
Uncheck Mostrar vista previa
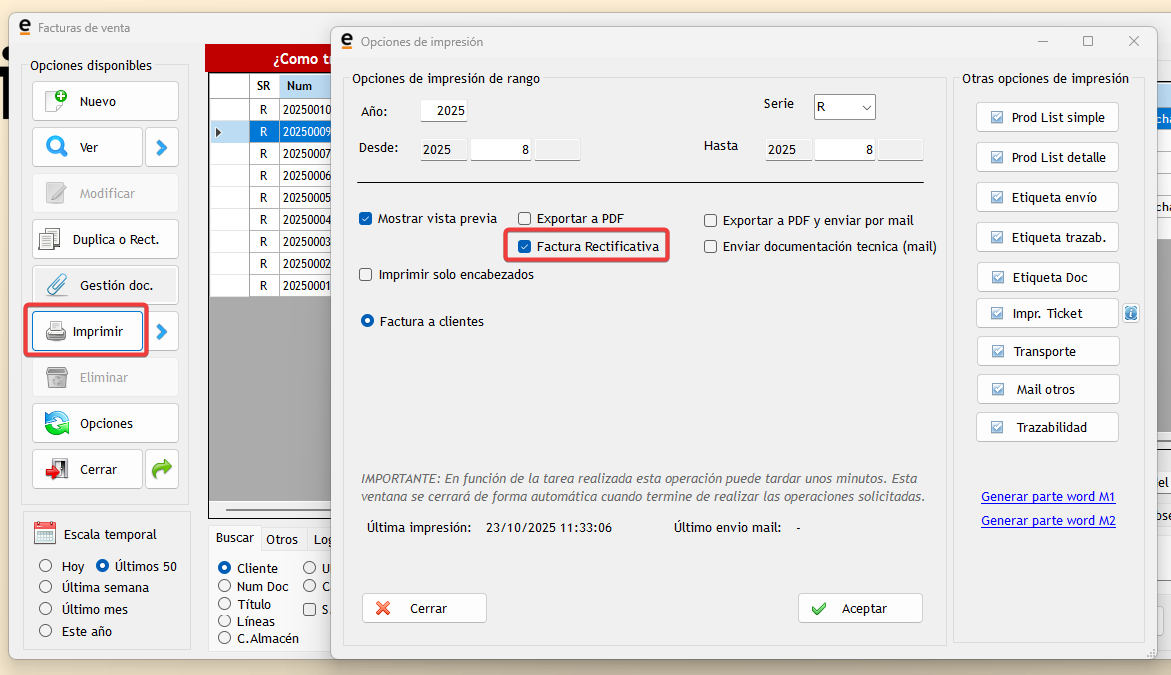coord(366,219)
